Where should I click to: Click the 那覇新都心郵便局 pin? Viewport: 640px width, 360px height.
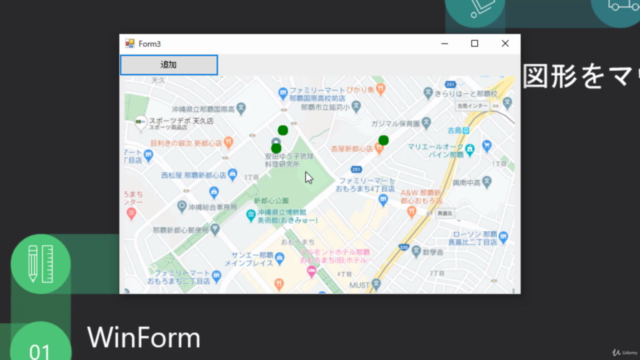[215, 230]
